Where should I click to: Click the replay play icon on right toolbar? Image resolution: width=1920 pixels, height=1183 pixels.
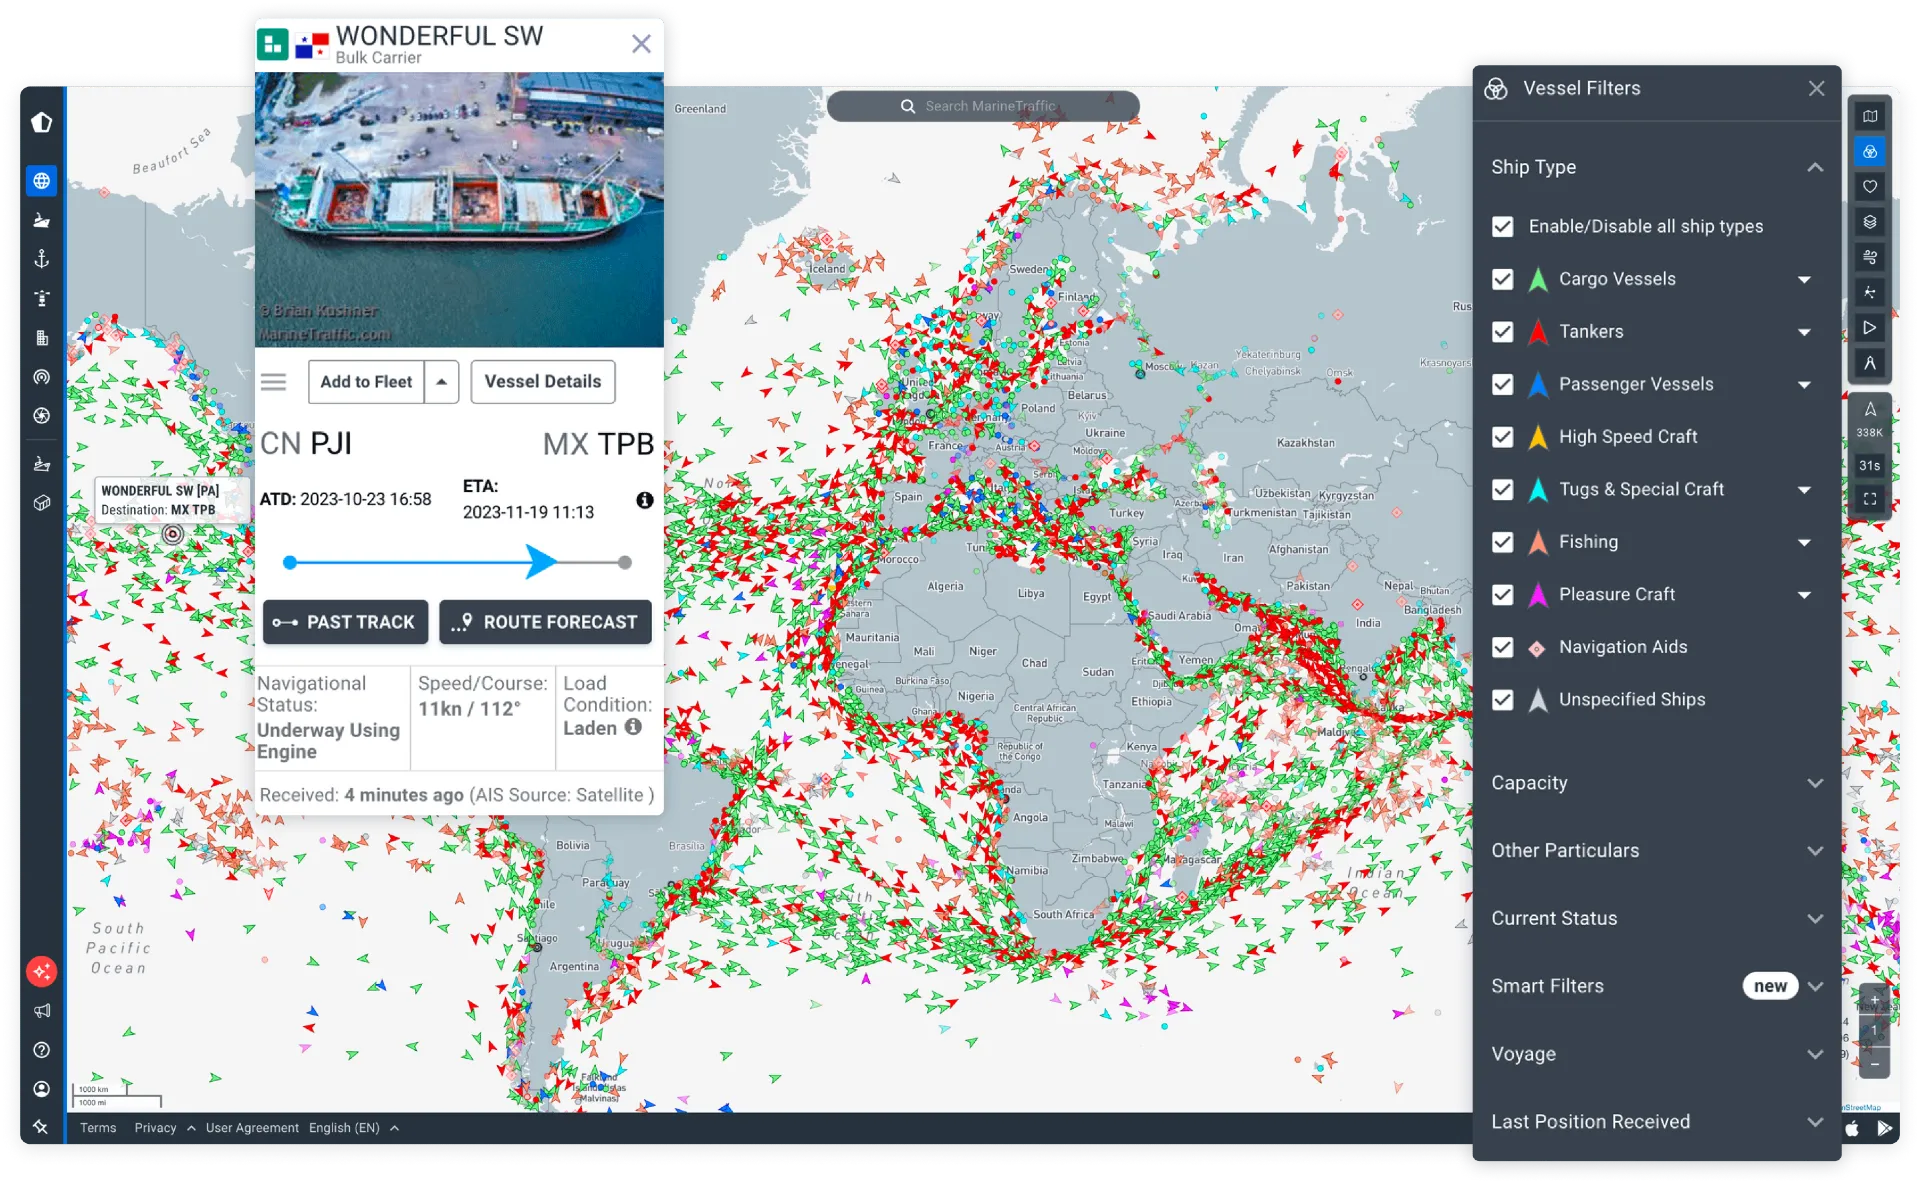click(1871, 329)
